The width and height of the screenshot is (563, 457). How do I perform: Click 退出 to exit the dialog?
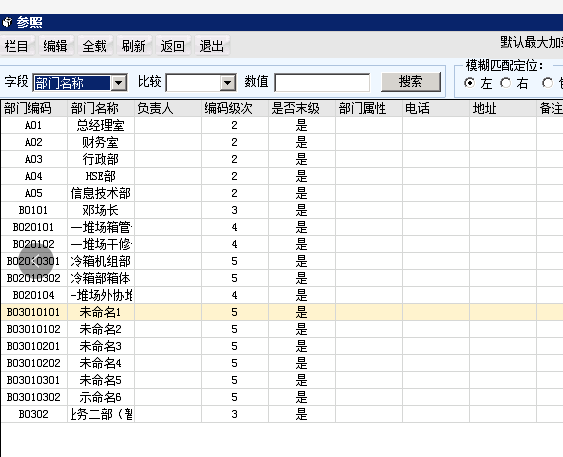212,46
